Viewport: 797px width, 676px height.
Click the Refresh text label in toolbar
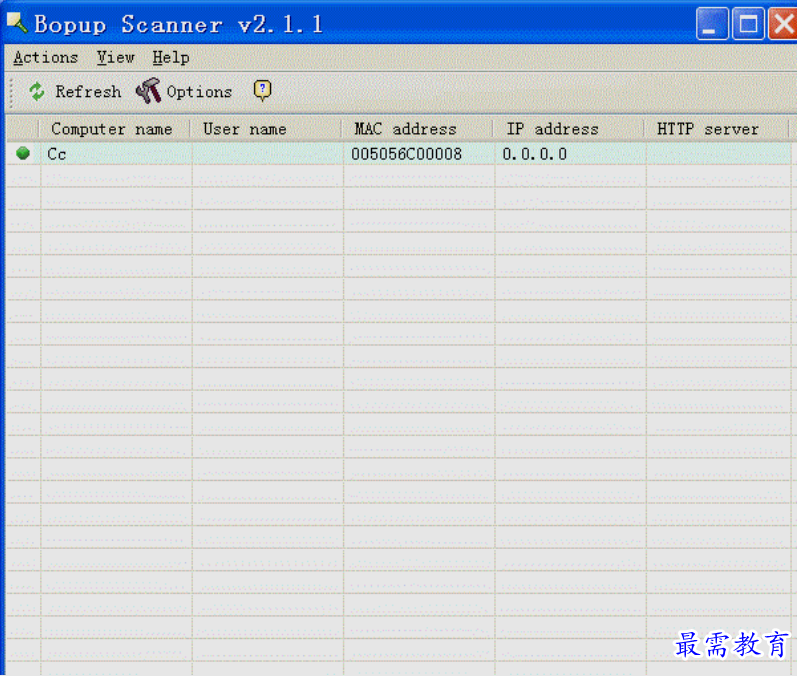(x=88, y=91)
